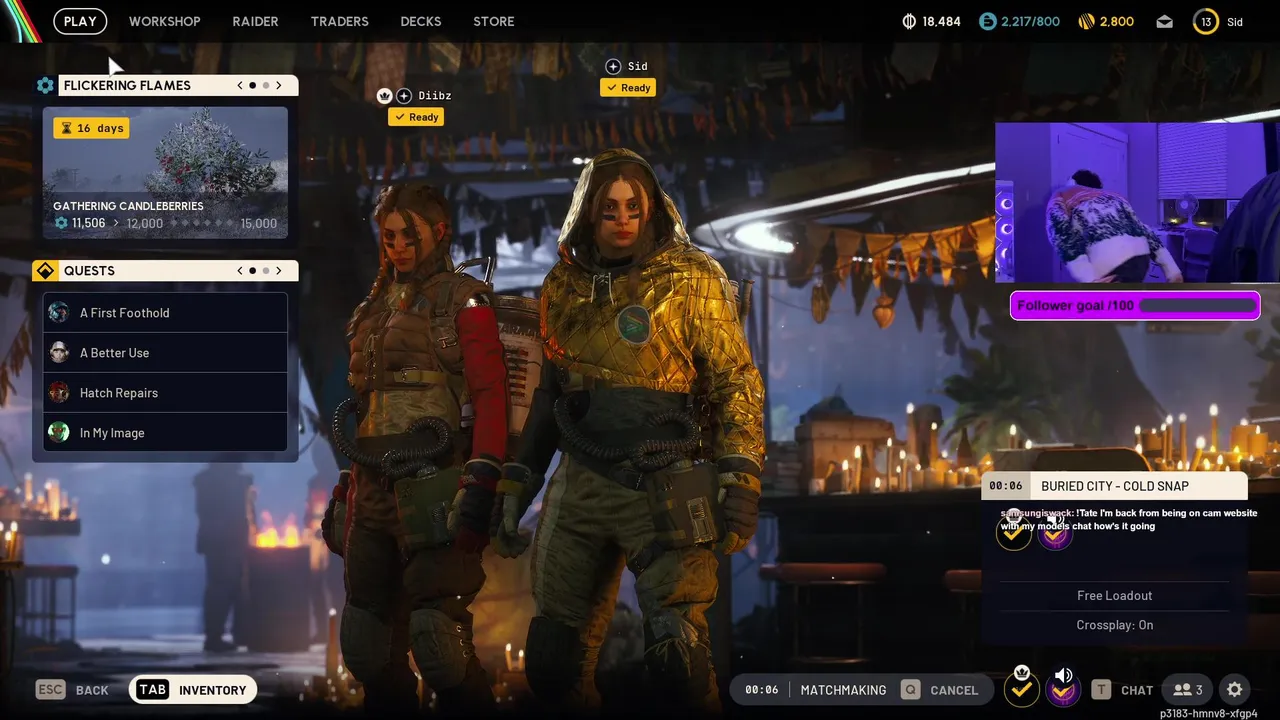Click the streamer webcam overlay

click(x=1137, y=203)
